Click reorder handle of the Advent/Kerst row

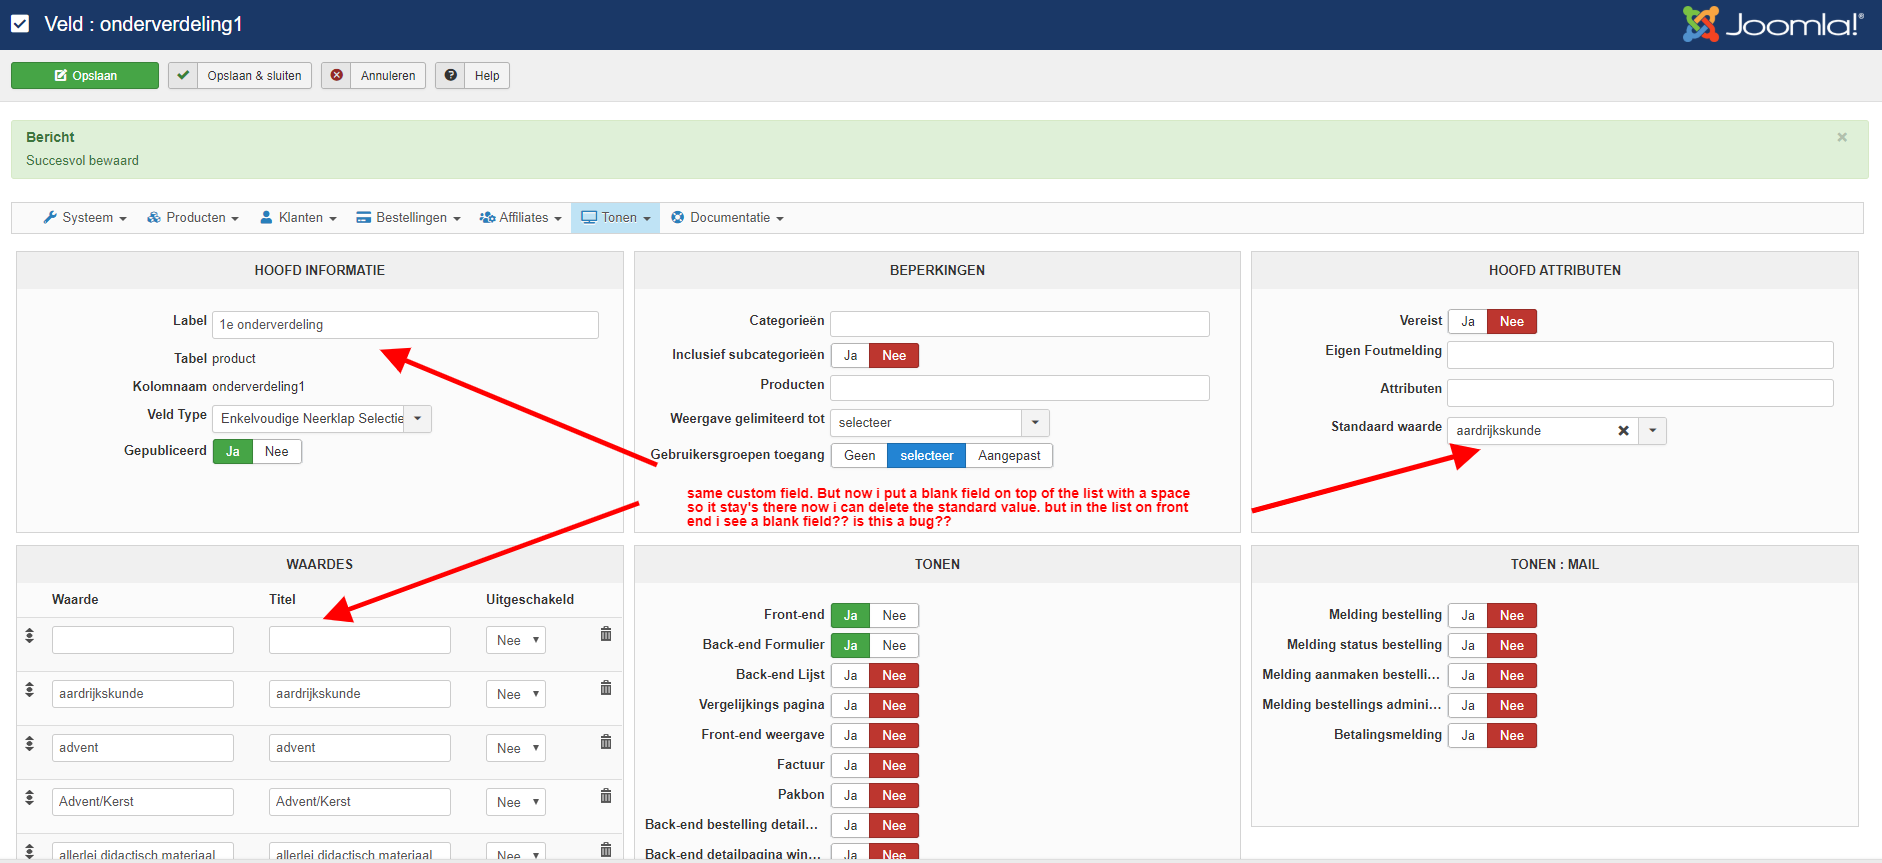click(x=30, y=798)
